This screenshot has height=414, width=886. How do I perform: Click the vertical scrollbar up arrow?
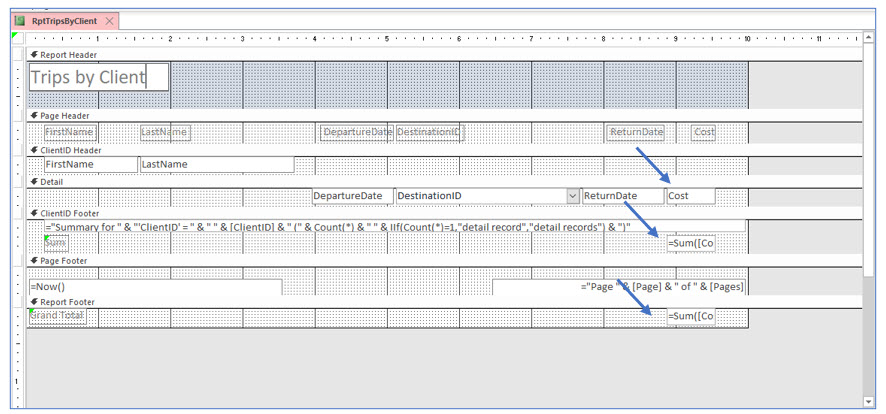(x=868, y=38)
